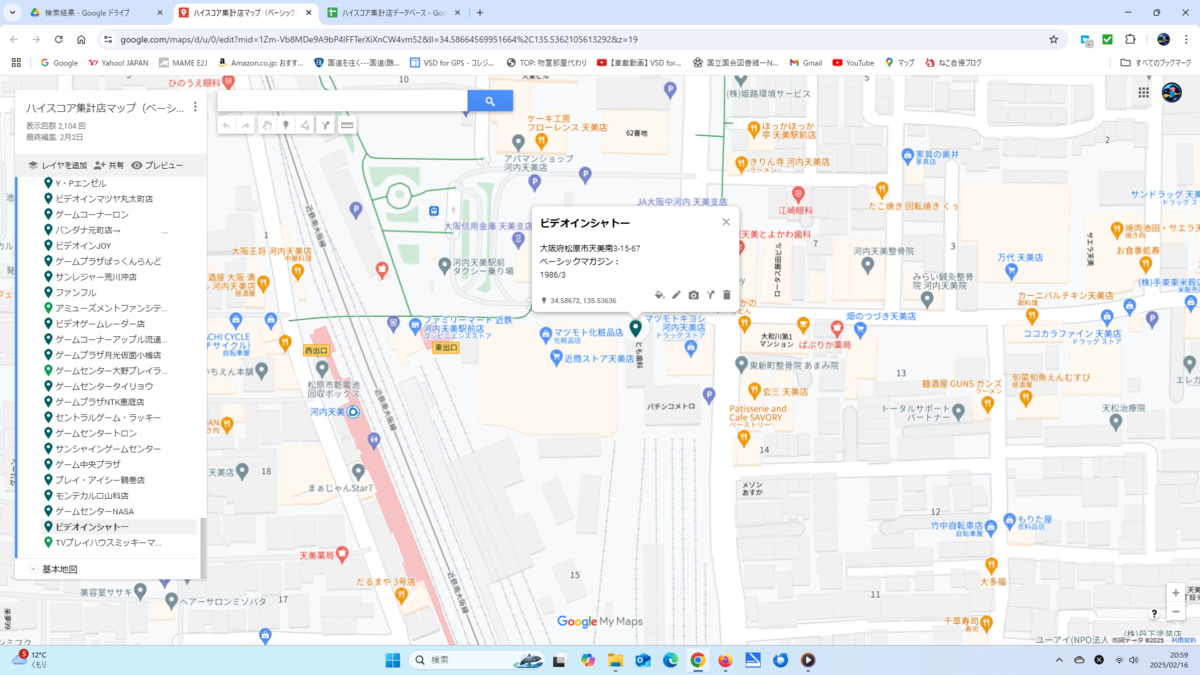The image size is (1200, 675).
Task: Zoom in with the plus button
Action: (x=1176, y=593)
